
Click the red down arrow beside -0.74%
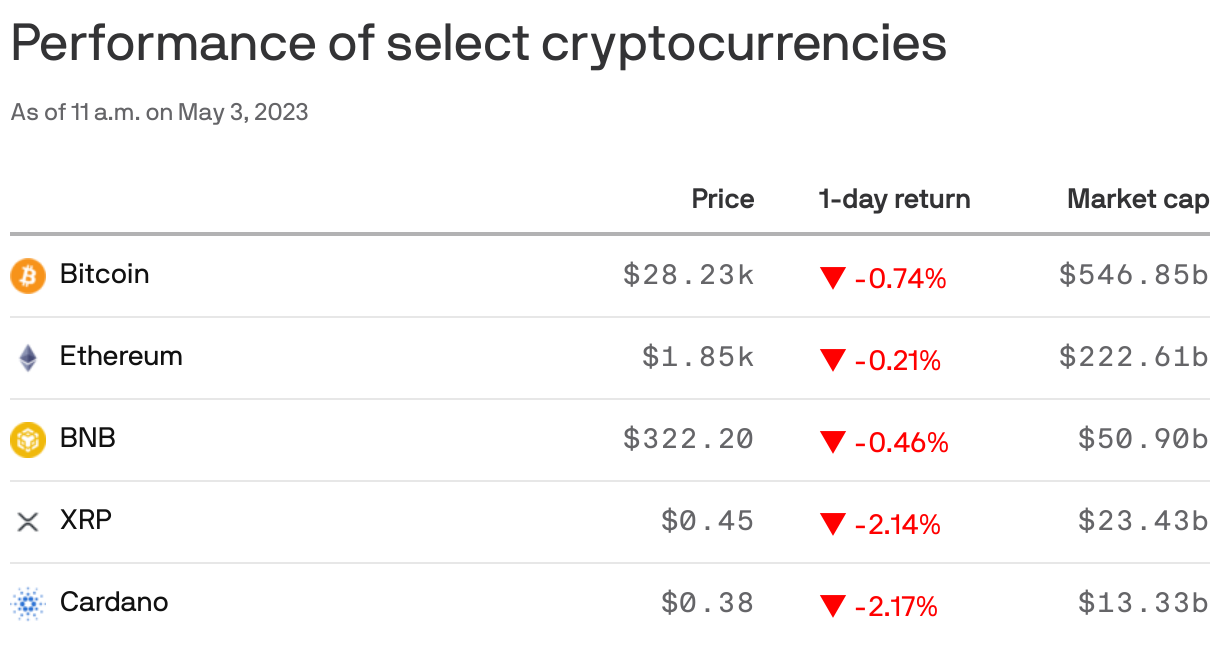point(832,278)
